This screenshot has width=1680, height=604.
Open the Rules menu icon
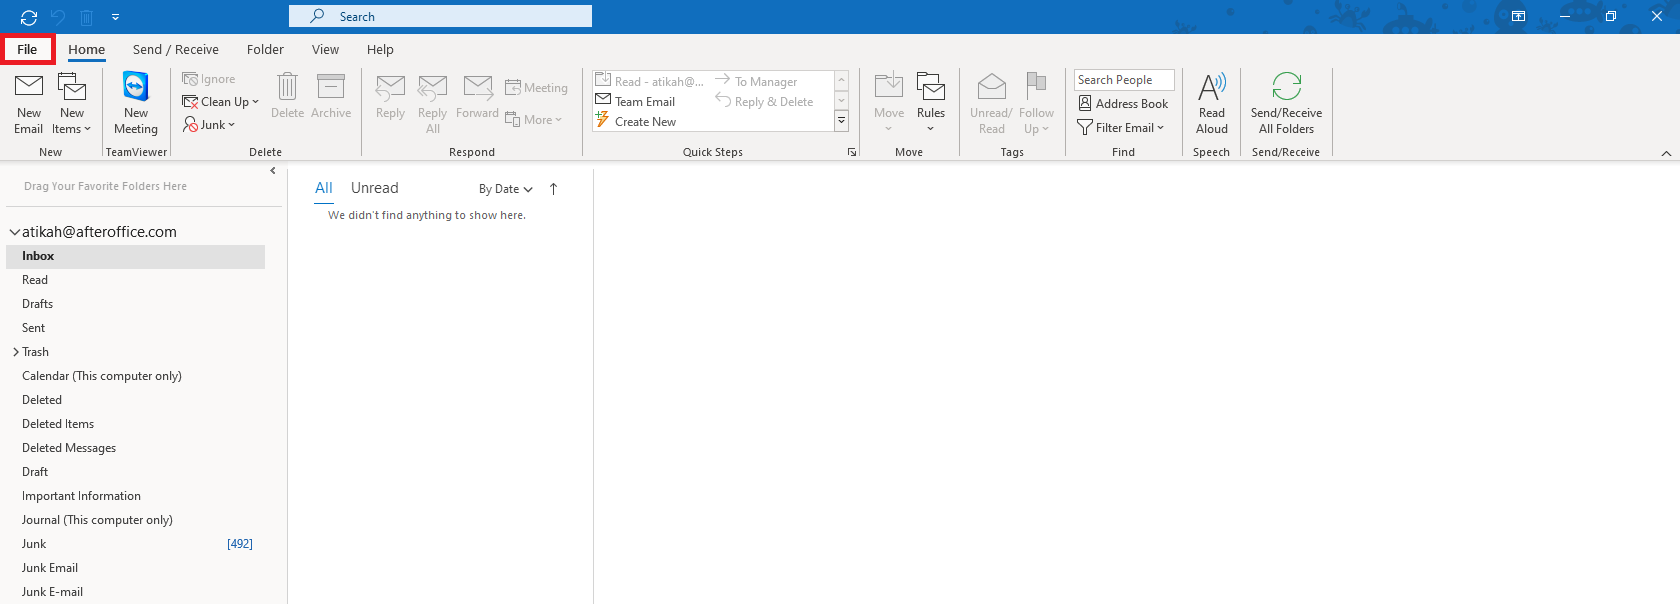[x=930, y=90]
